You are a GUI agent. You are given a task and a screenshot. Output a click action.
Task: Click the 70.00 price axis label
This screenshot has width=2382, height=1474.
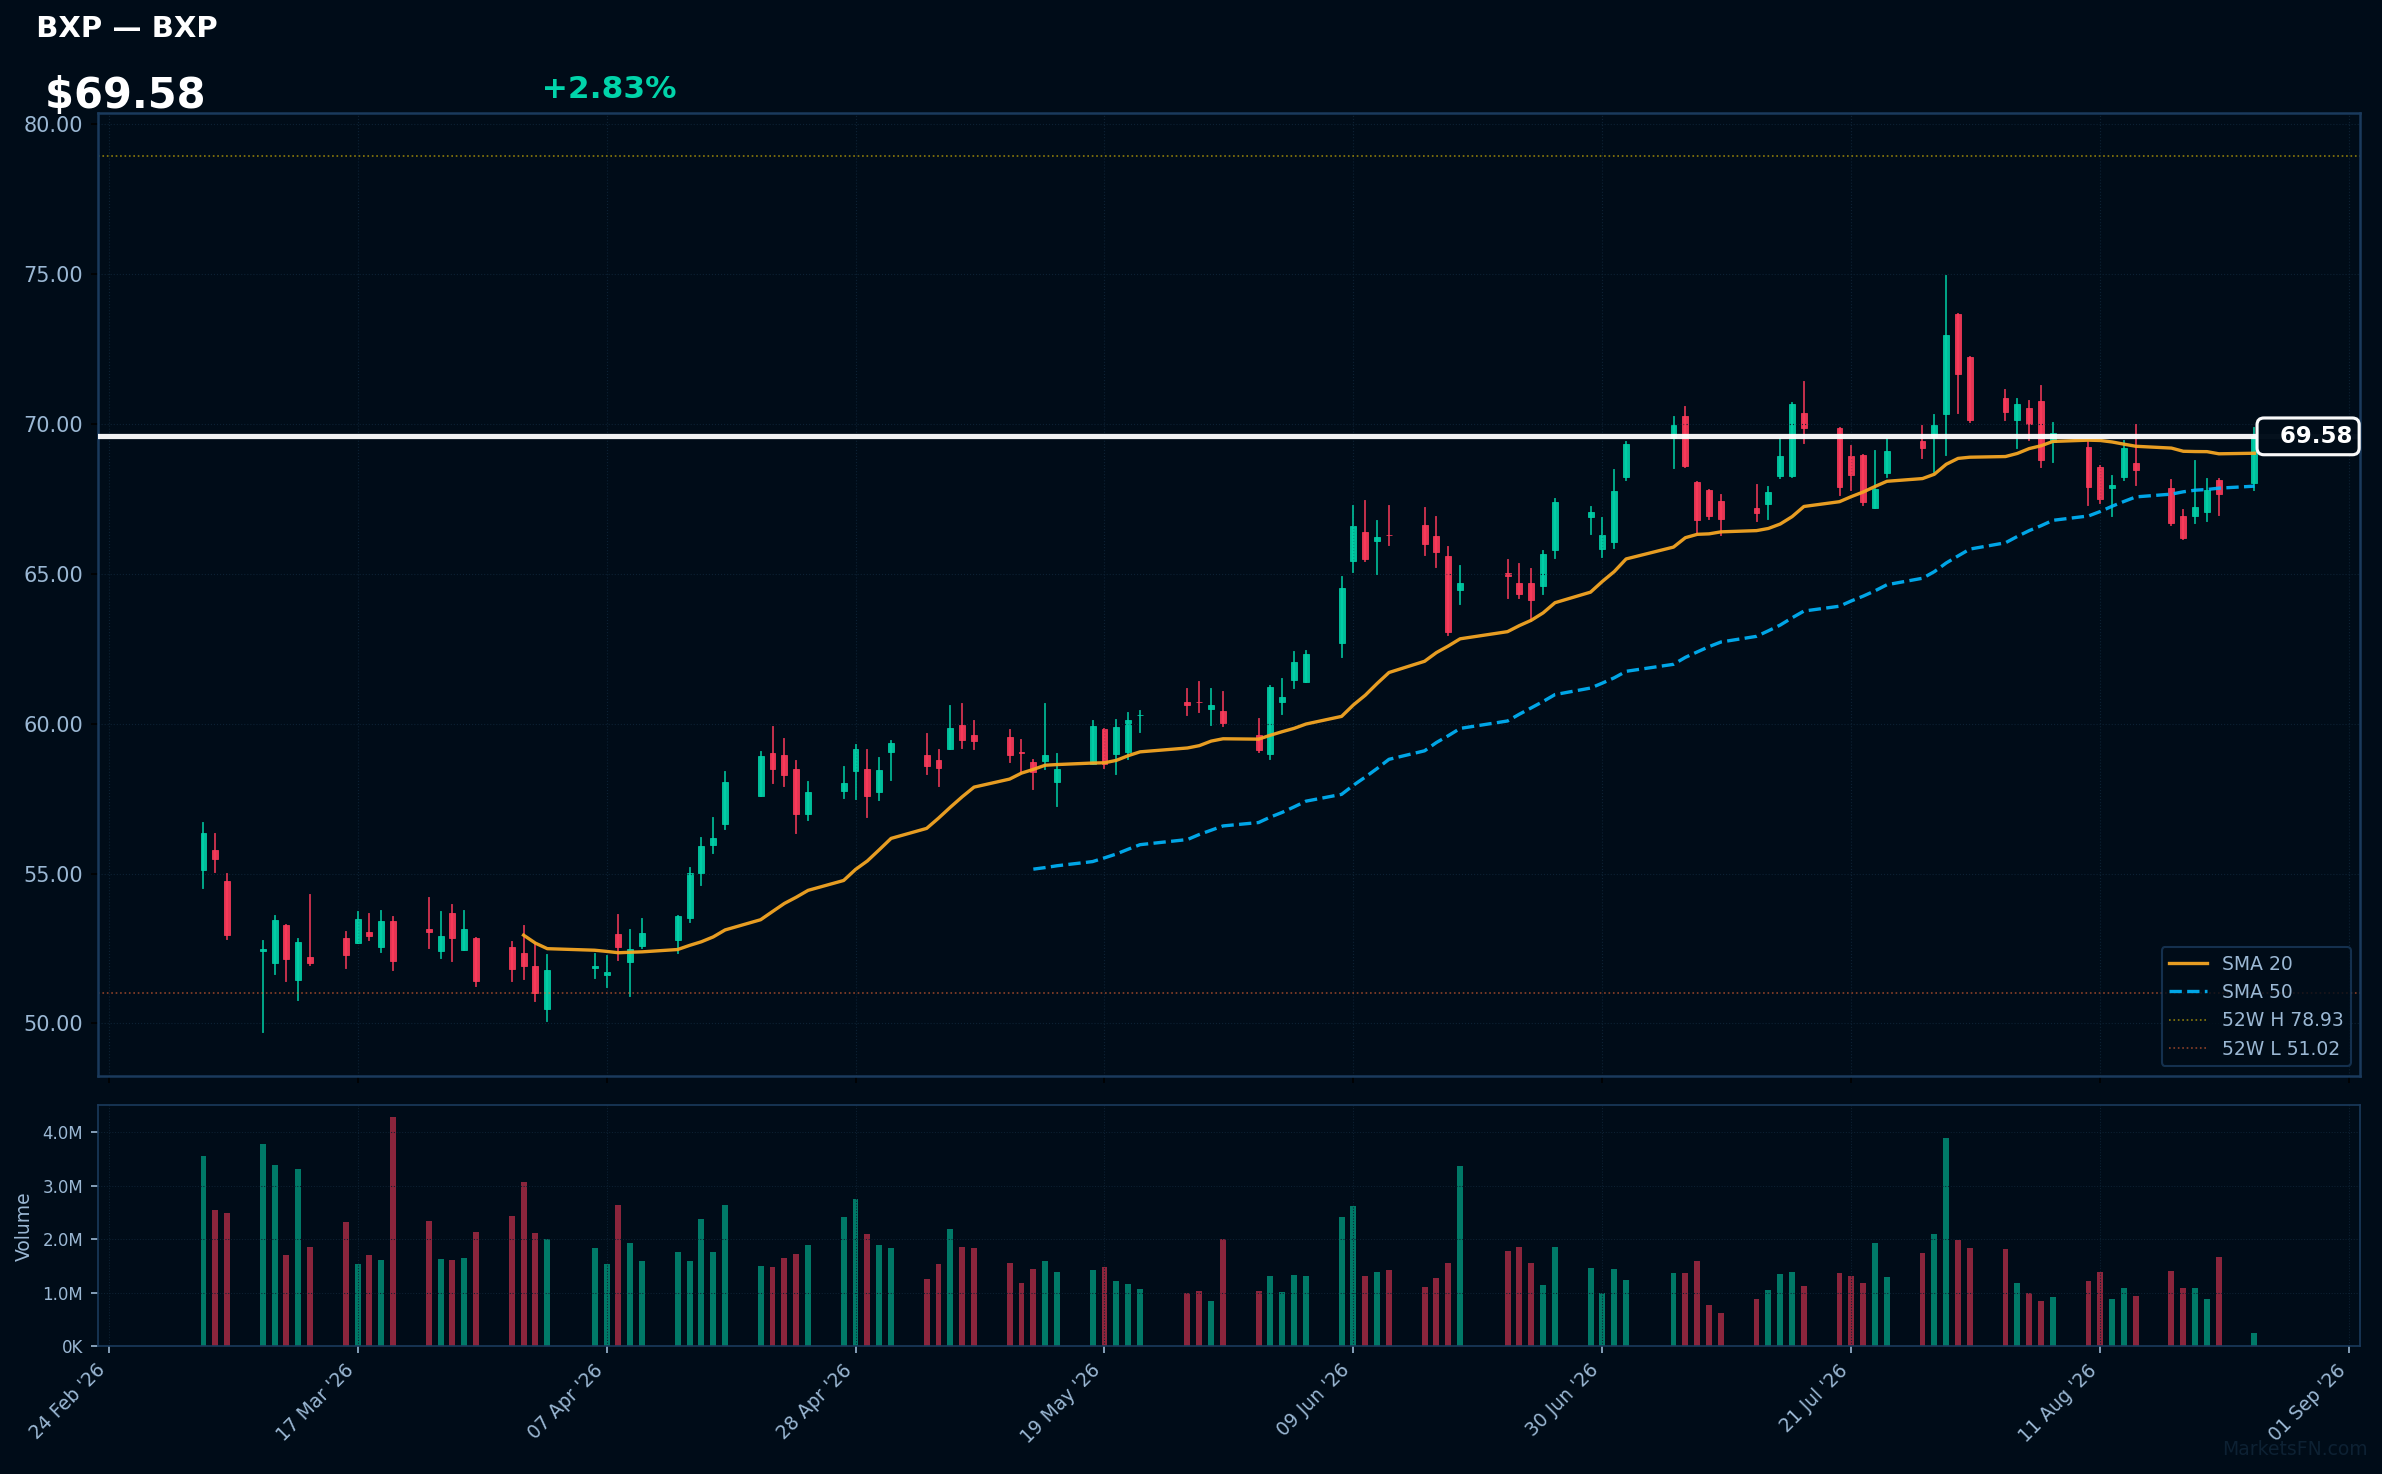click(x=53, y=424)
